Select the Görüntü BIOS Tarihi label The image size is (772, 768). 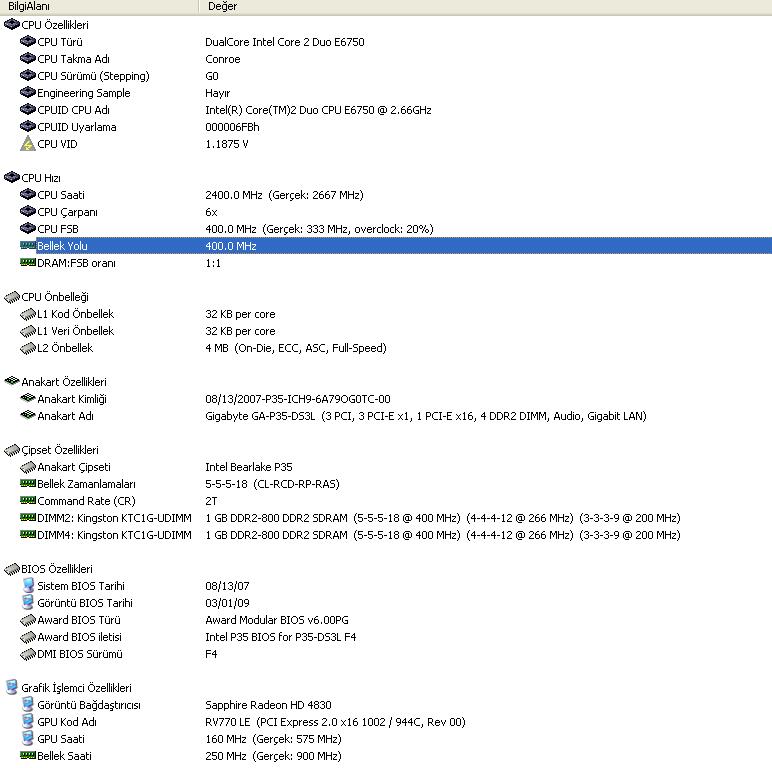click(x=85, y=603)
